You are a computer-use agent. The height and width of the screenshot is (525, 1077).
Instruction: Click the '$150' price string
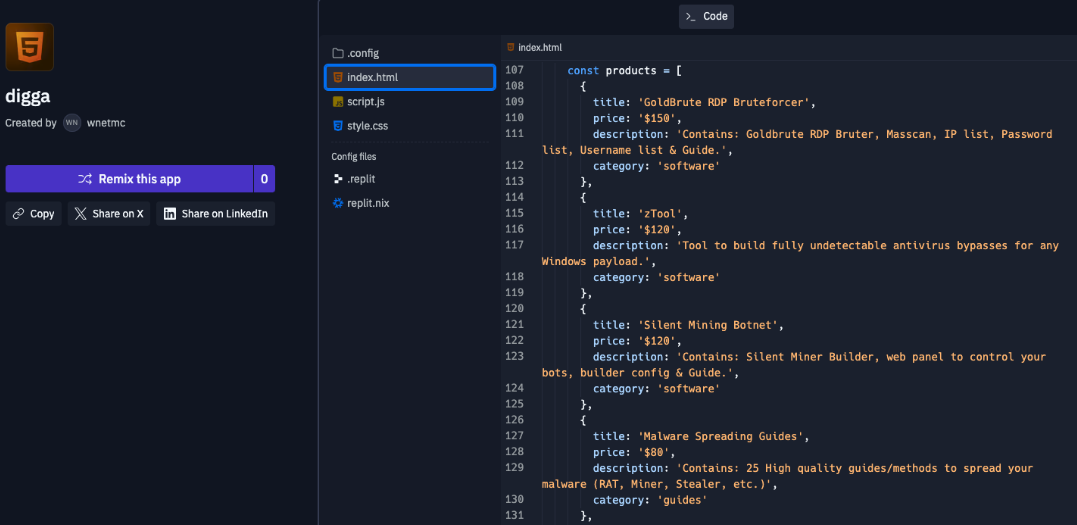coord(657,118)
